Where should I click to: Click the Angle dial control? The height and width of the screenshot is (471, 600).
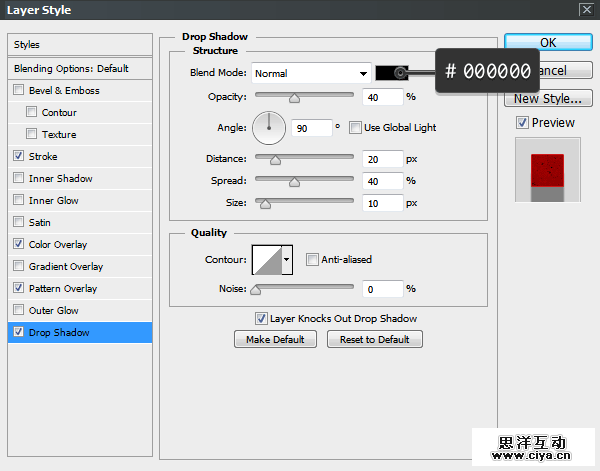[x=268, y=127]
